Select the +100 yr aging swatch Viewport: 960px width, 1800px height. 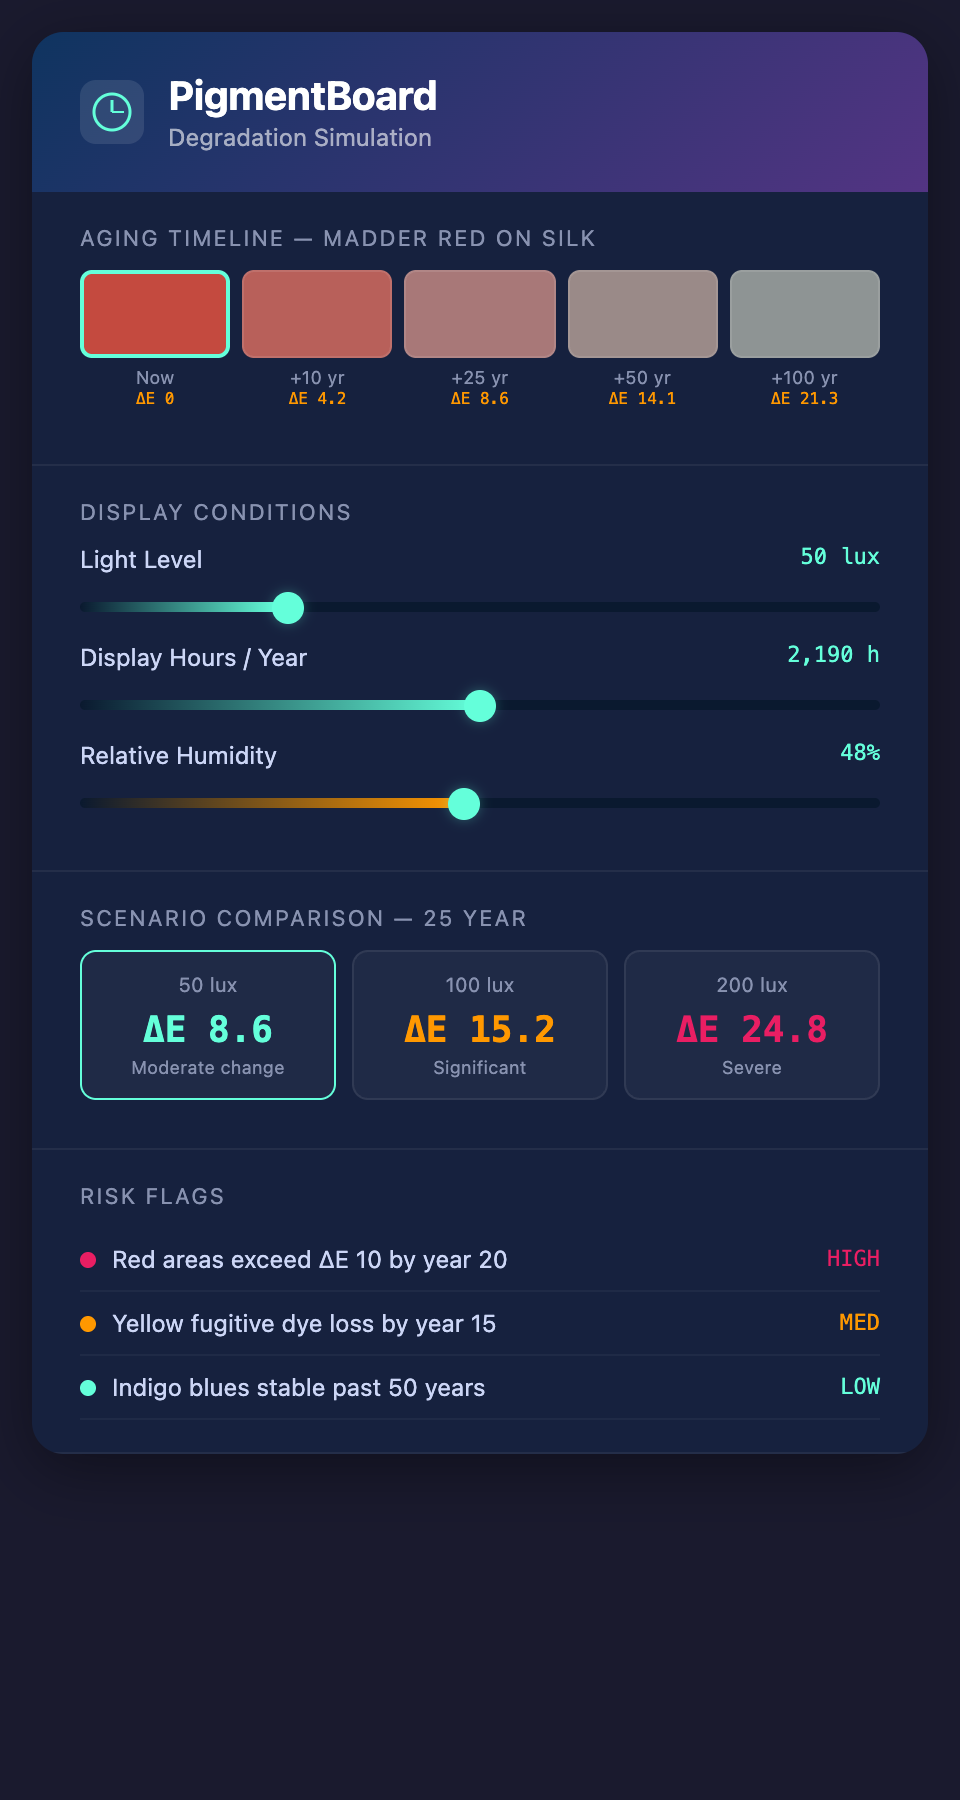[805, 314]
